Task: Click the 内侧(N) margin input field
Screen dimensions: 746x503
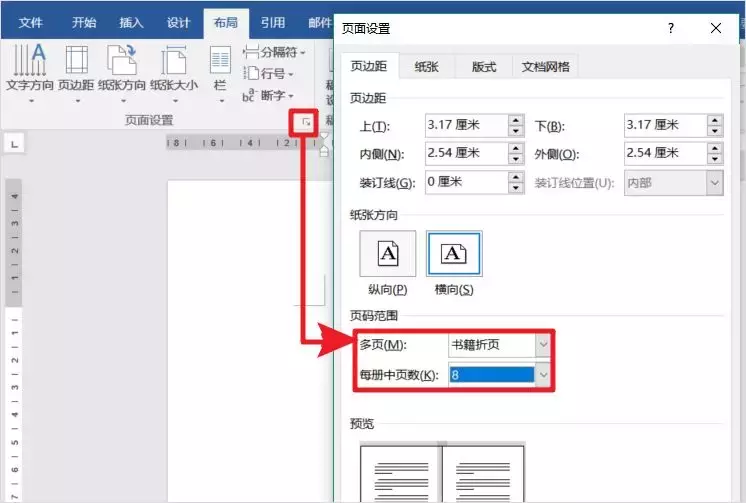Action: tap(466, 154)
